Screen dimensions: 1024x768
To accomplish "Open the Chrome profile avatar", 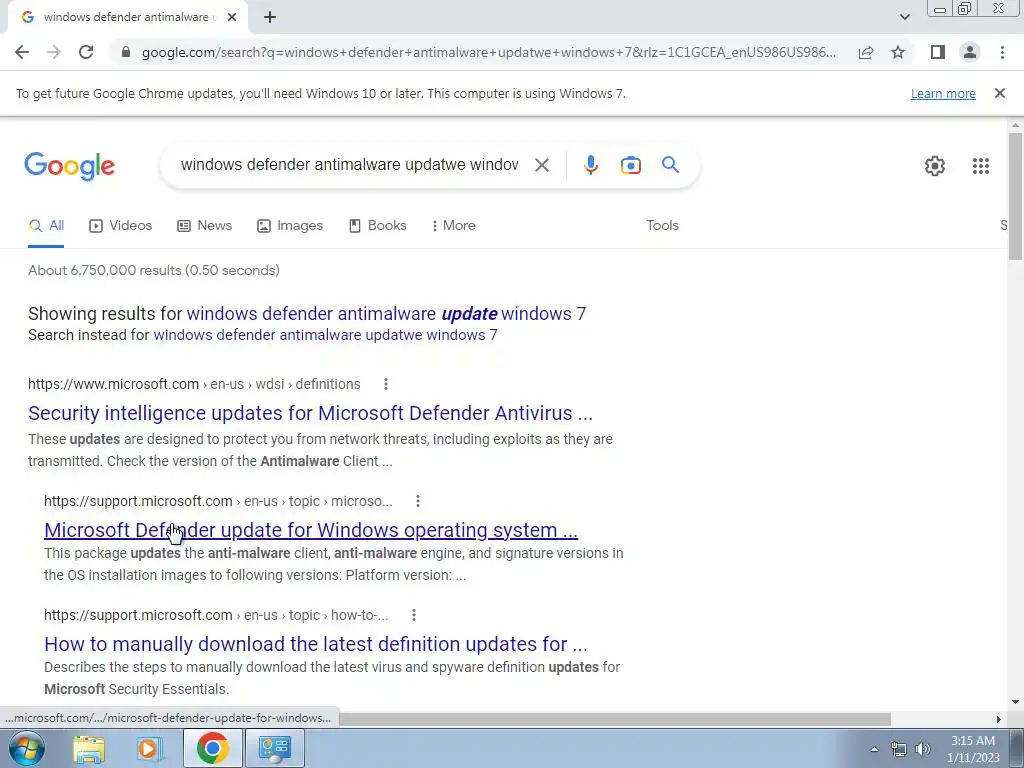I will (x=970, y=52).
